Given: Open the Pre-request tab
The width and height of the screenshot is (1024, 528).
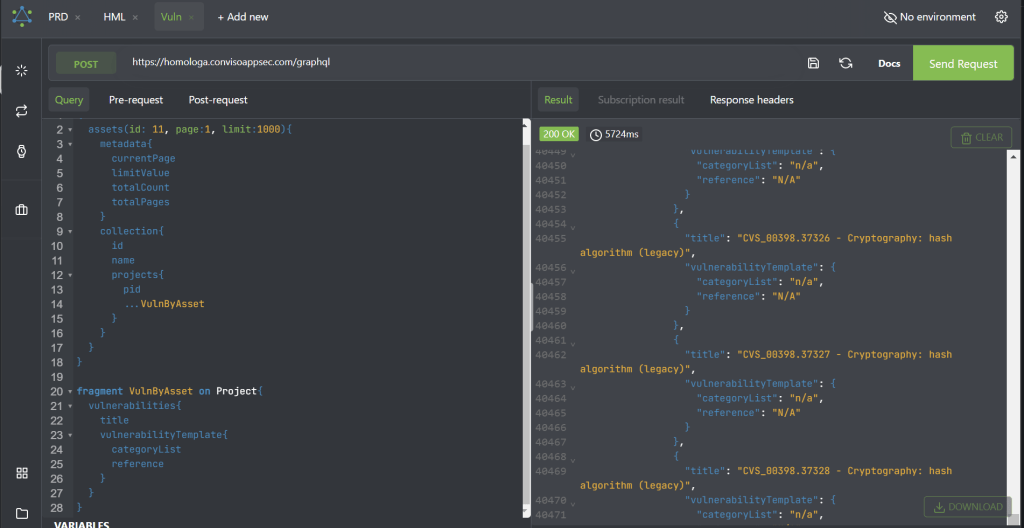Looking at the screenshot, I should pyautogui.click(x=136, y=100).
